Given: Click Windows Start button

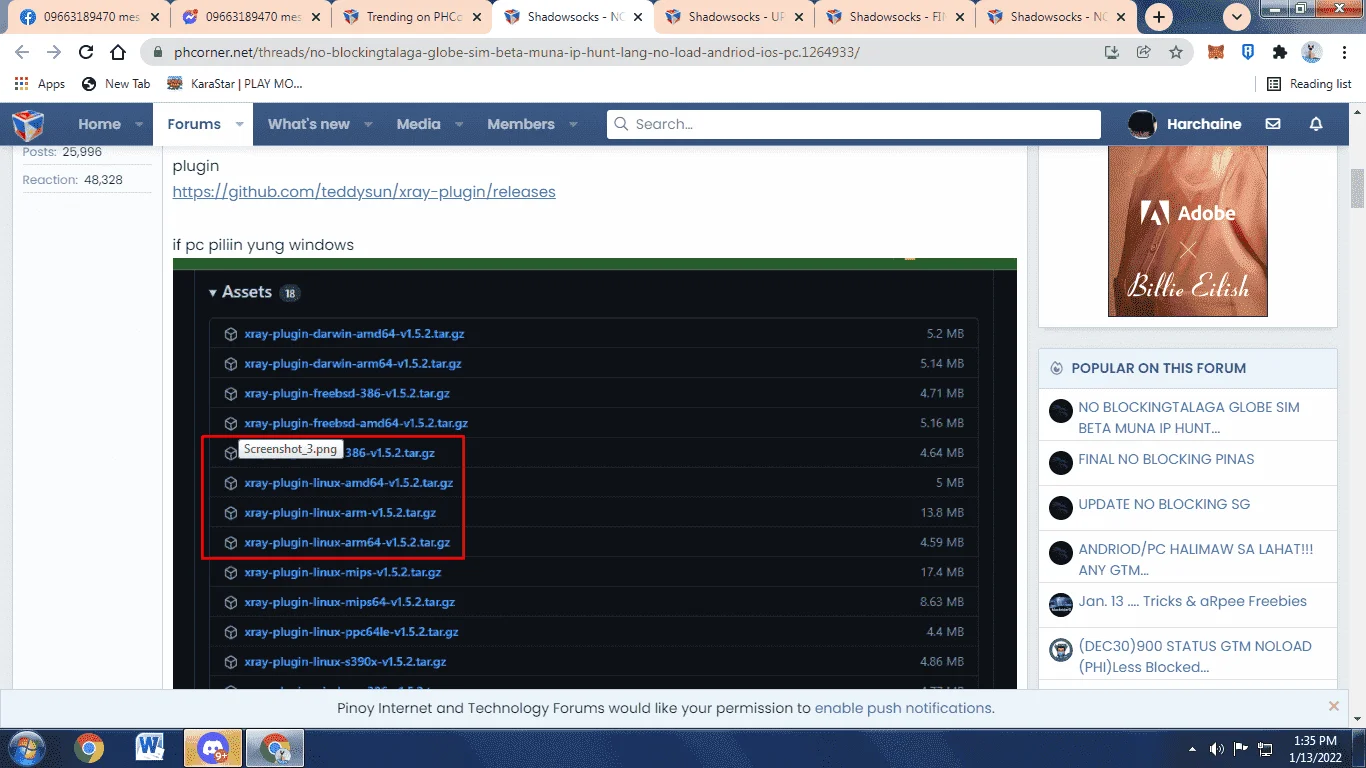Looking at the screenshot, I should click(x=26, y=748).
